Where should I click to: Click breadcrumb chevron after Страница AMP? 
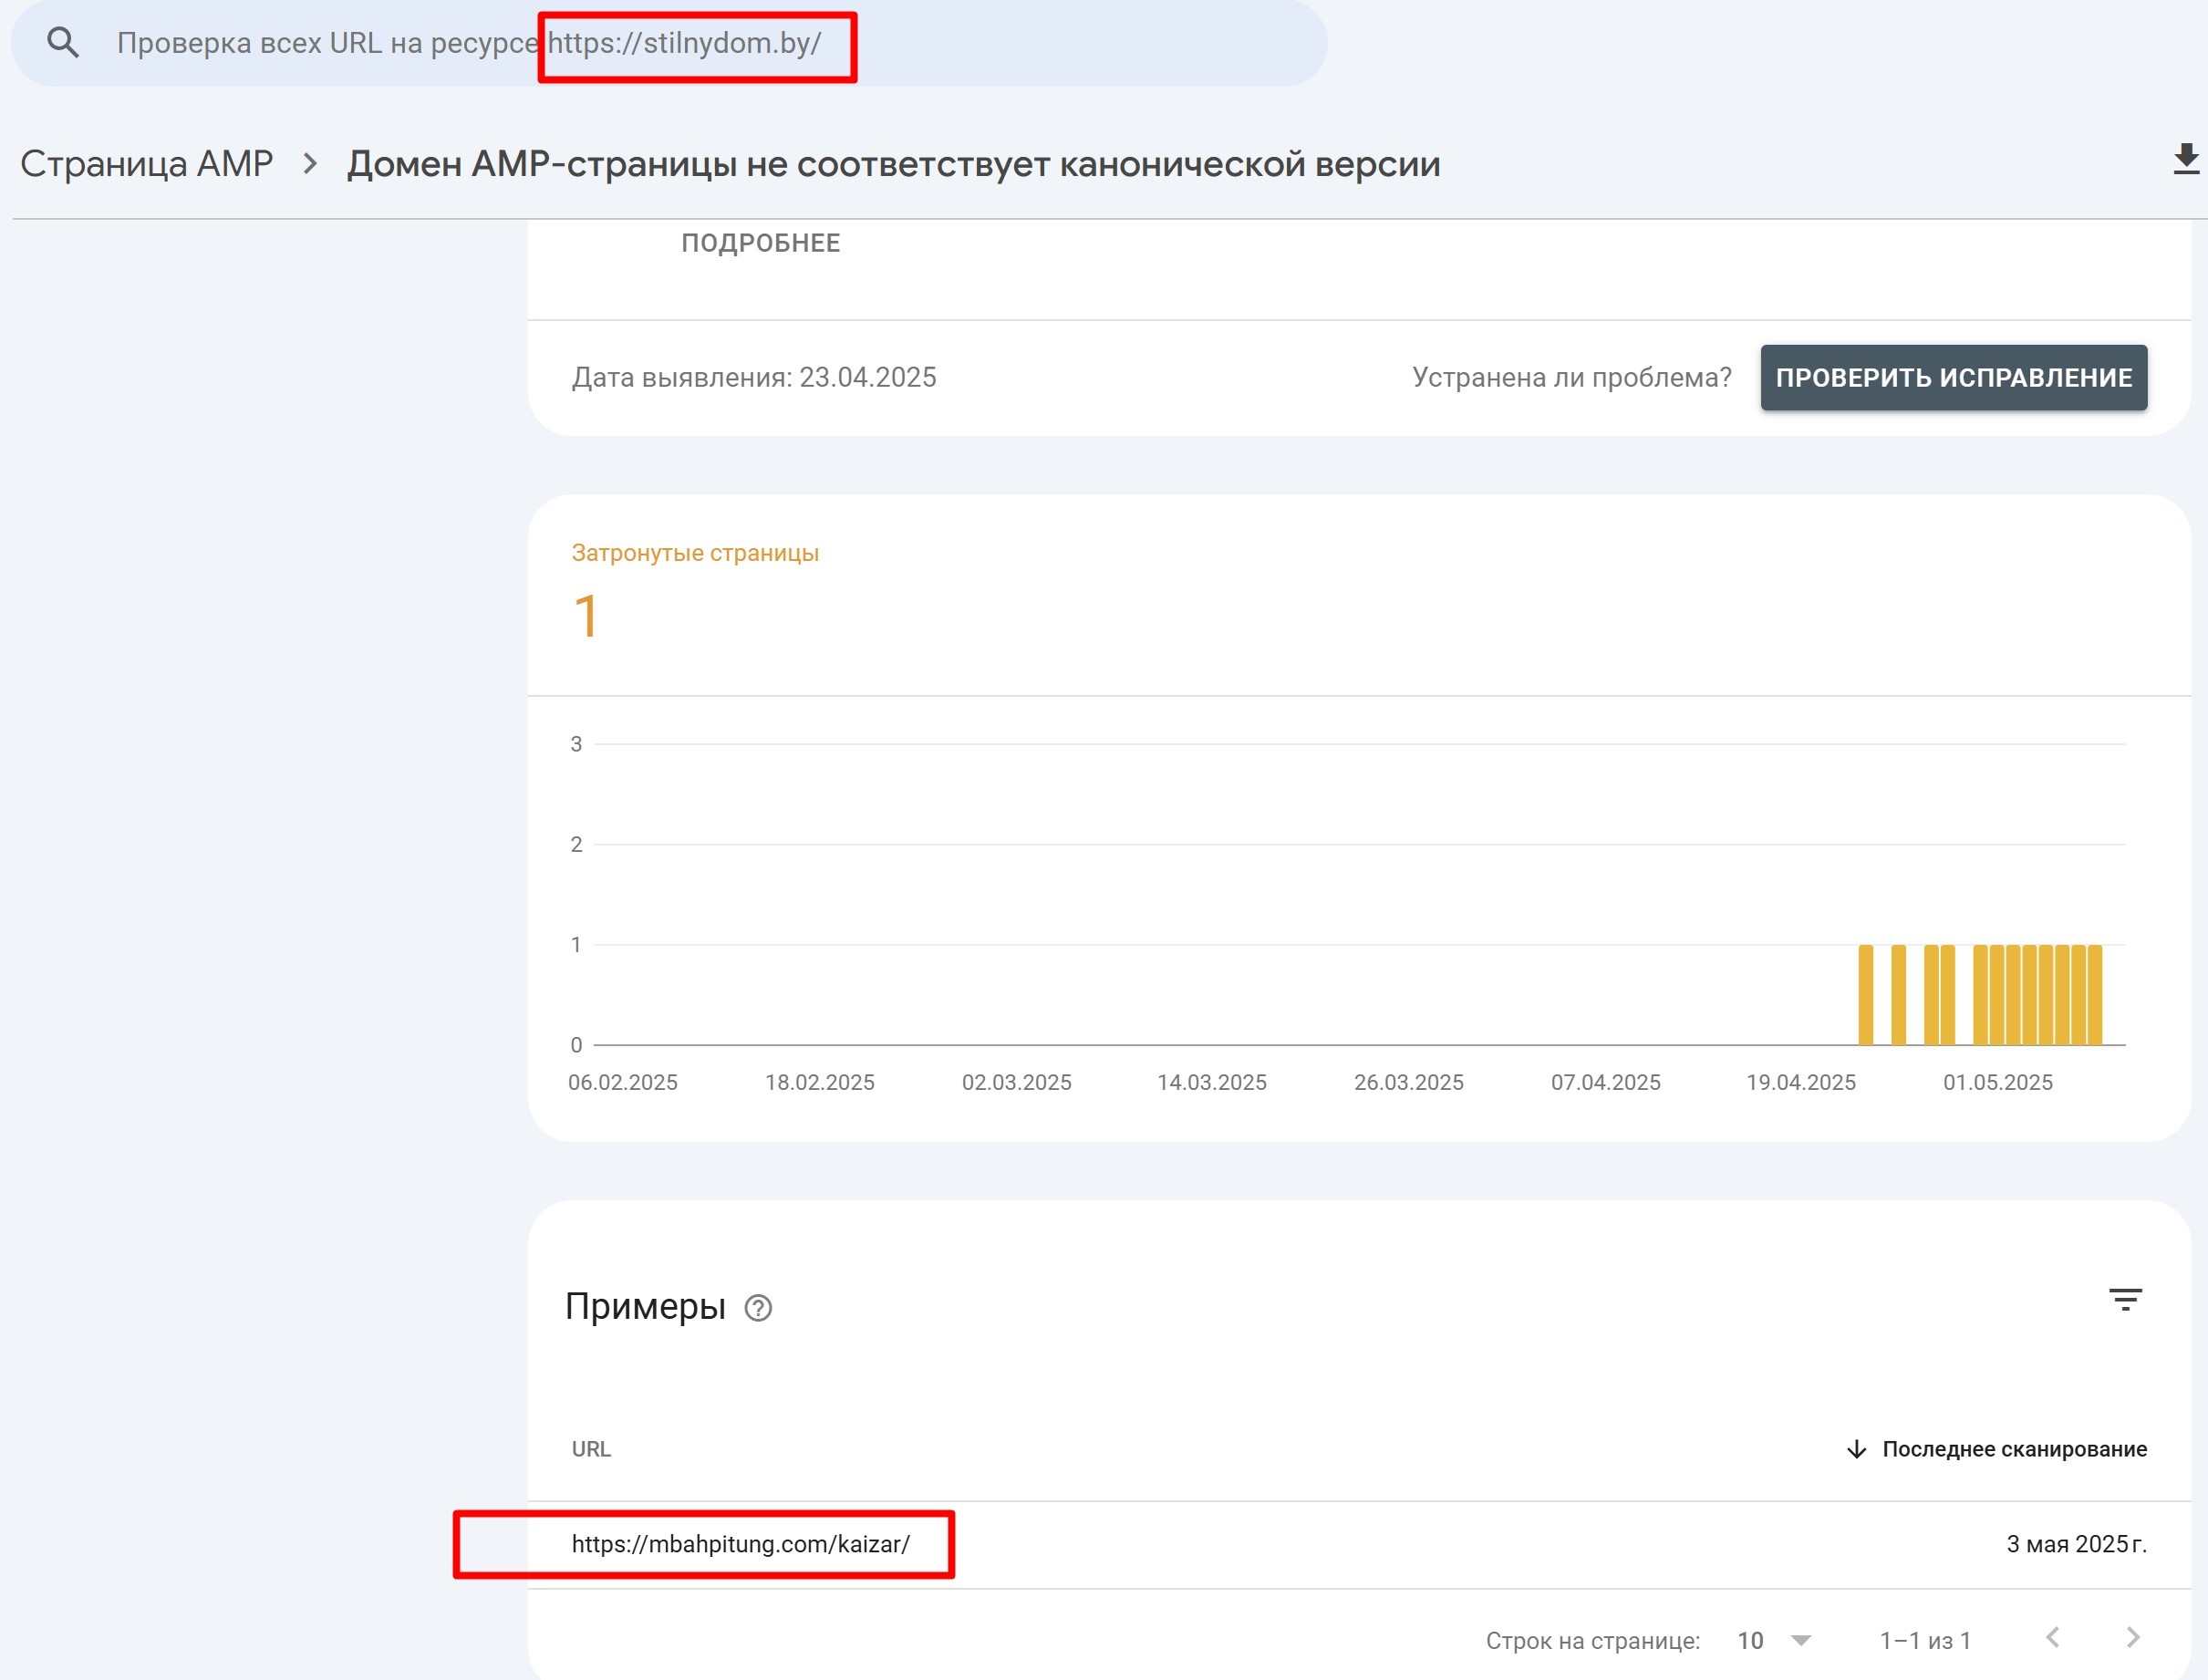(x=310, y=164)
